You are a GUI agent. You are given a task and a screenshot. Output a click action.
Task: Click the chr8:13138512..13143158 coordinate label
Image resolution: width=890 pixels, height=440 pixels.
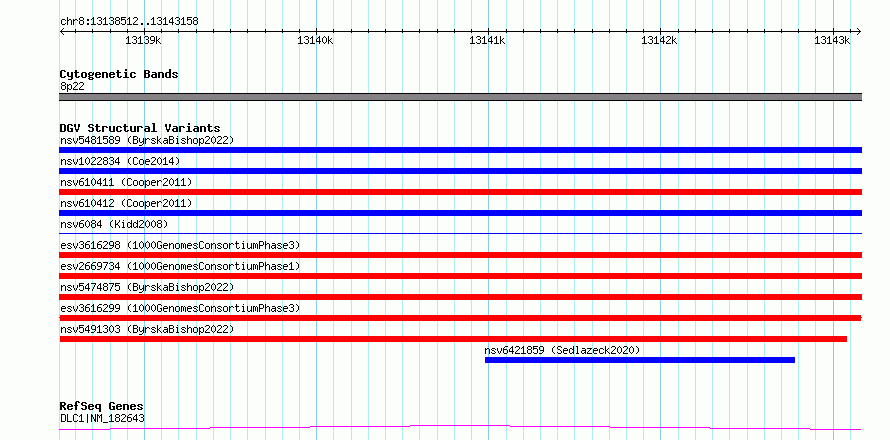pos(129,22)
